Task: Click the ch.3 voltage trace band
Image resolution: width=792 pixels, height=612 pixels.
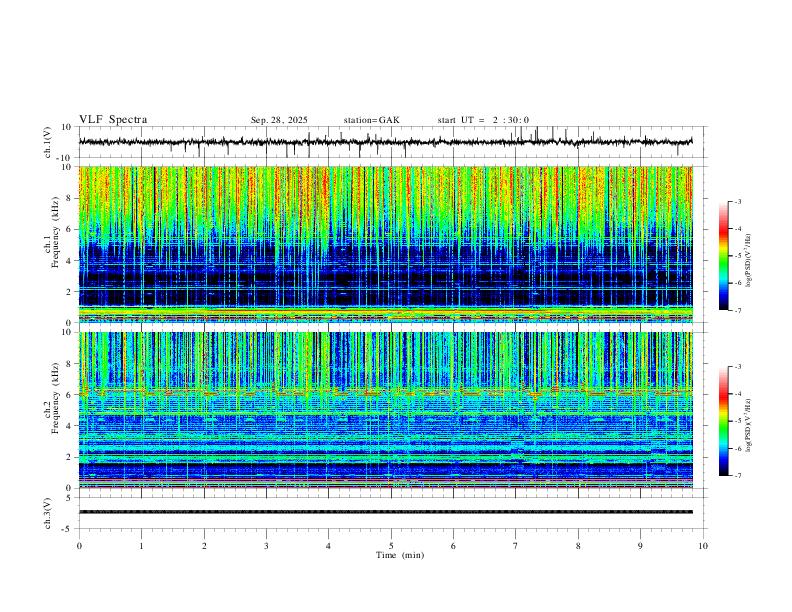Action: pos(386,512)
